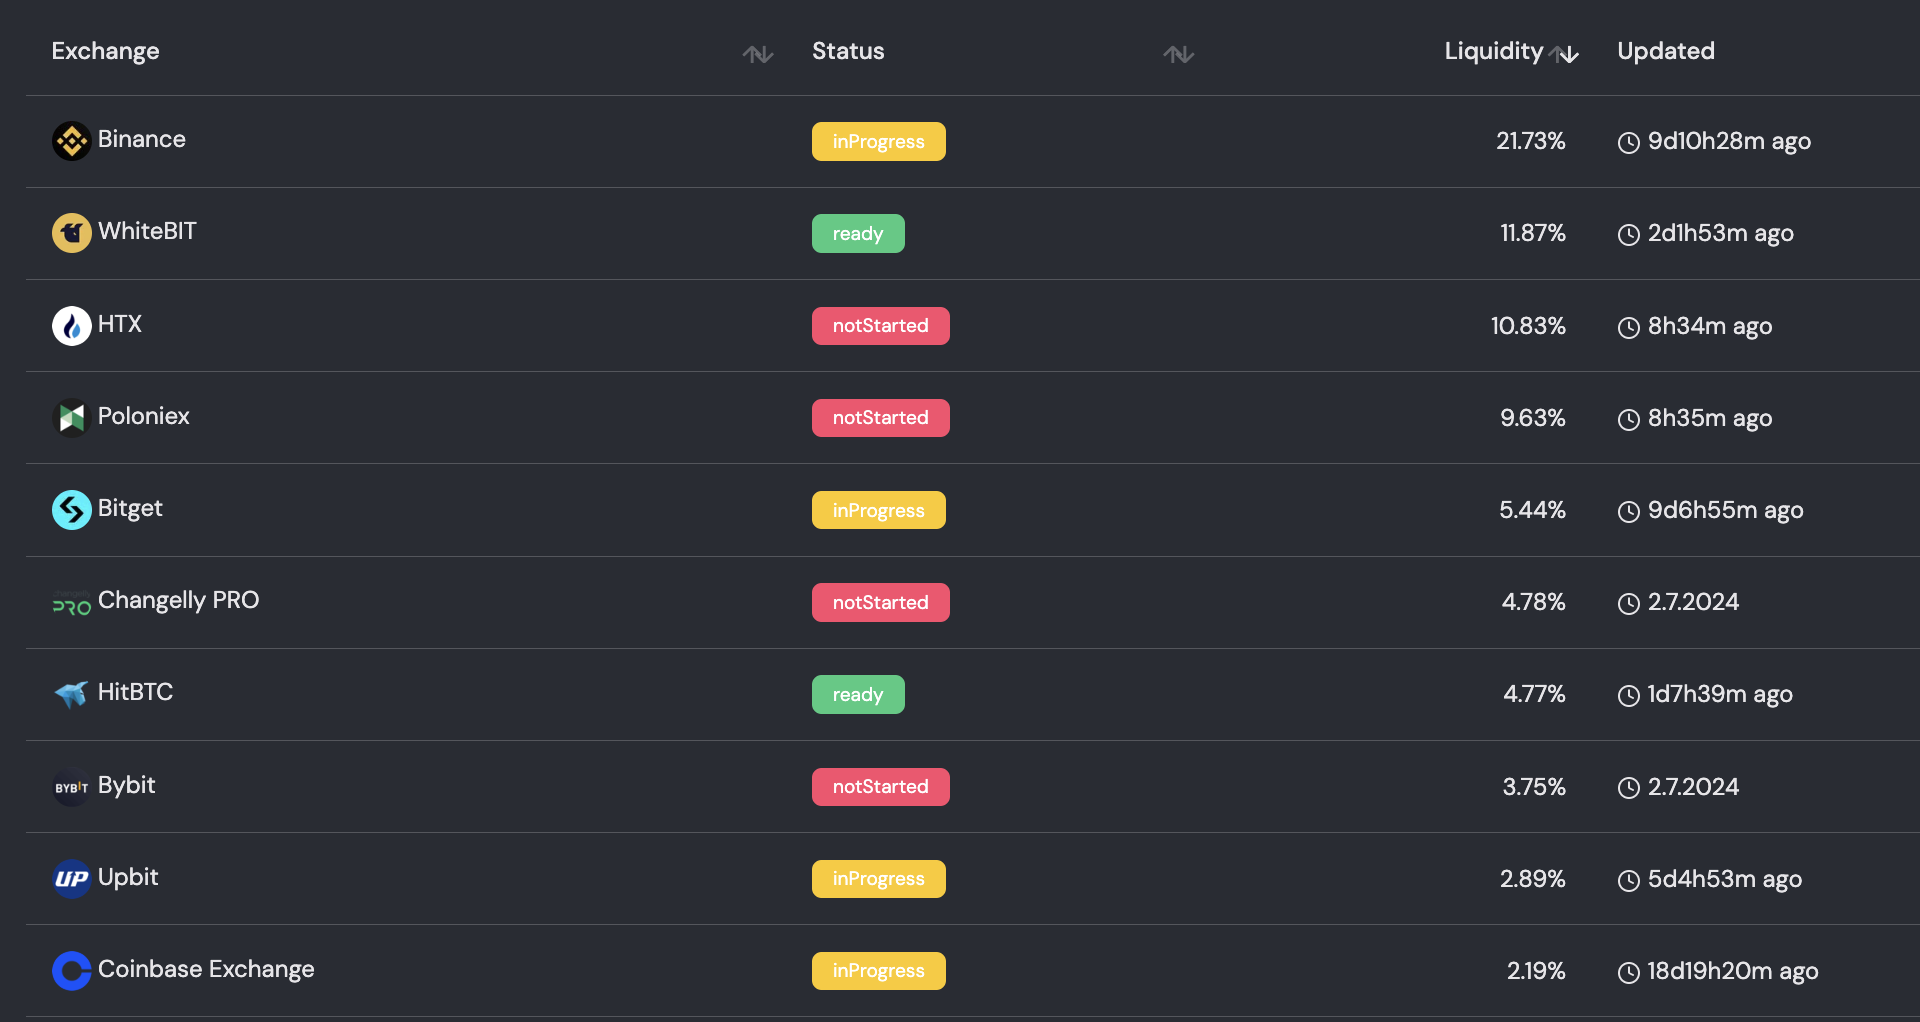Click the Poloniex logo icon

(x=72, y=418)
